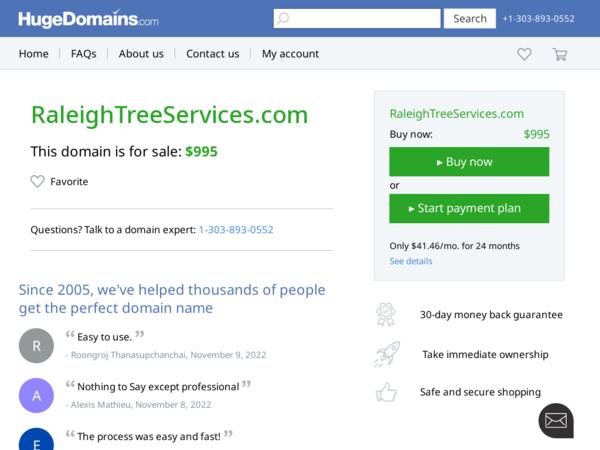The width and height of the screenshot is (600, 450).
Task: Open My account from navigation
Action: pyautogui.click(x=290, y=54)
